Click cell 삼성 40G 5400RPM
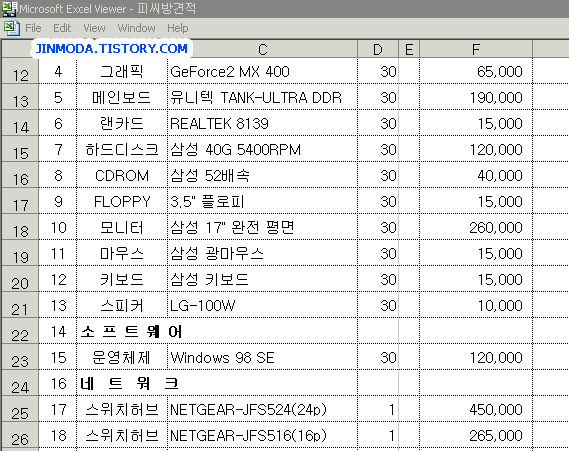Viewport: 569px width, 451px height. (x=262, y=149)
